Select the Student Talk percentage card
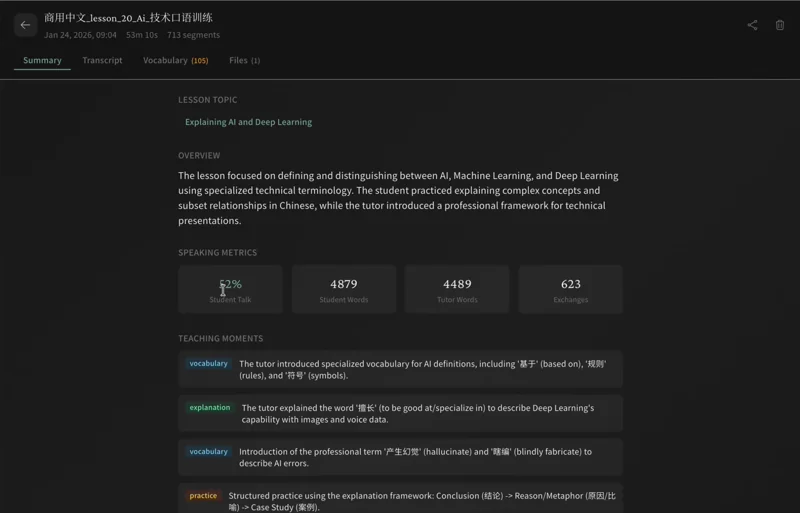This screenshot has height=513, width=800. pyautogui.click(x=230, y=290)
